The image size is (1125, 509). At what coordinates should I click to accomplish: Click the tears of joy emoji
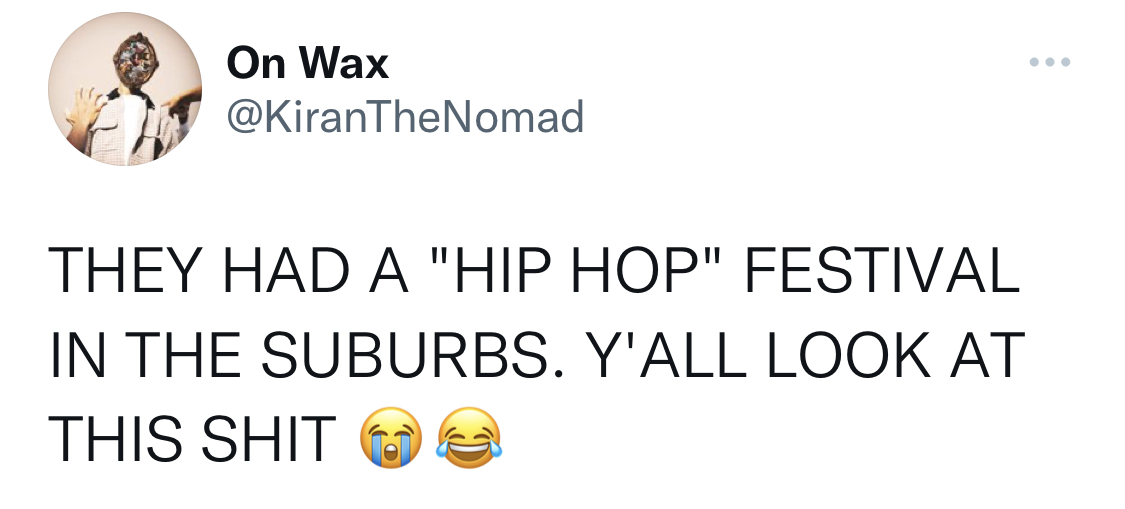pos(470,437)
